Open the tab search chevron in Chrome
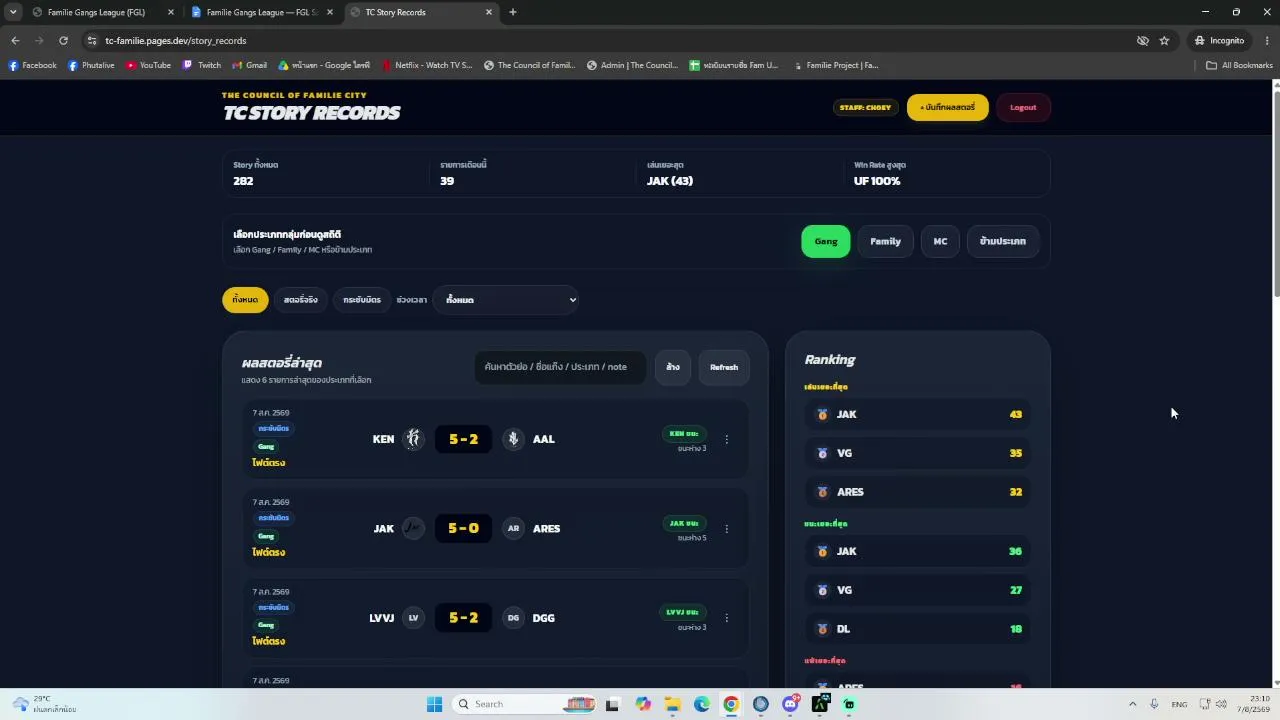Screen dimensions: 1280x720 tap(13, 12)
